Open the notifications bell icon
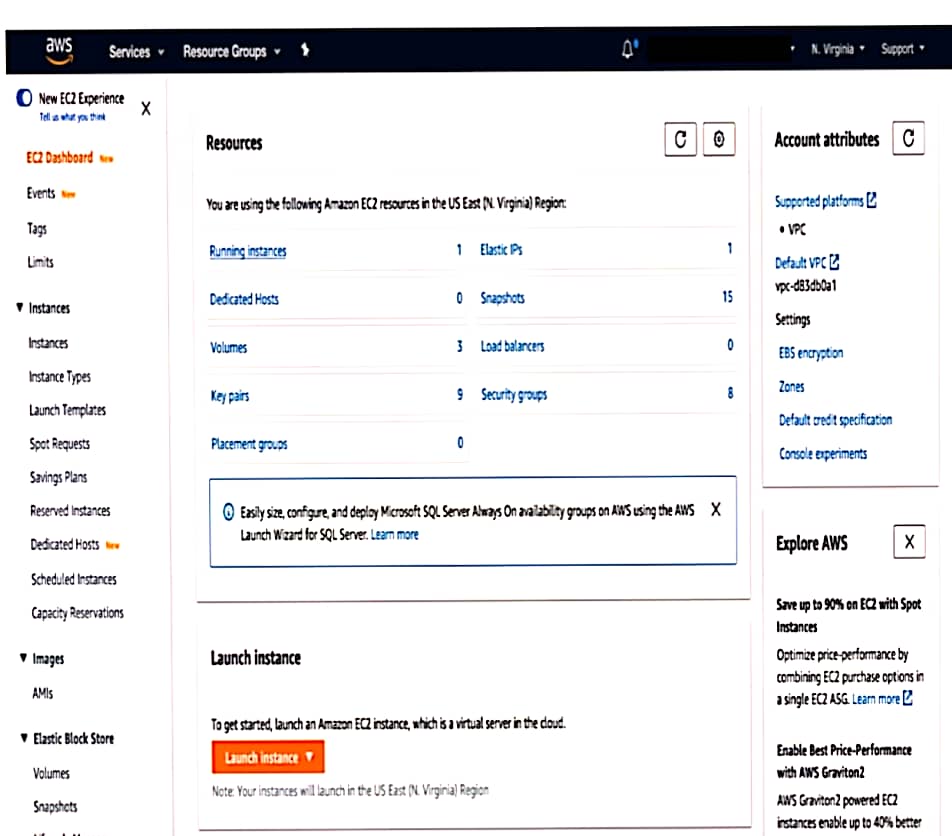Screen dimensions: 952x836 [628, 49]
